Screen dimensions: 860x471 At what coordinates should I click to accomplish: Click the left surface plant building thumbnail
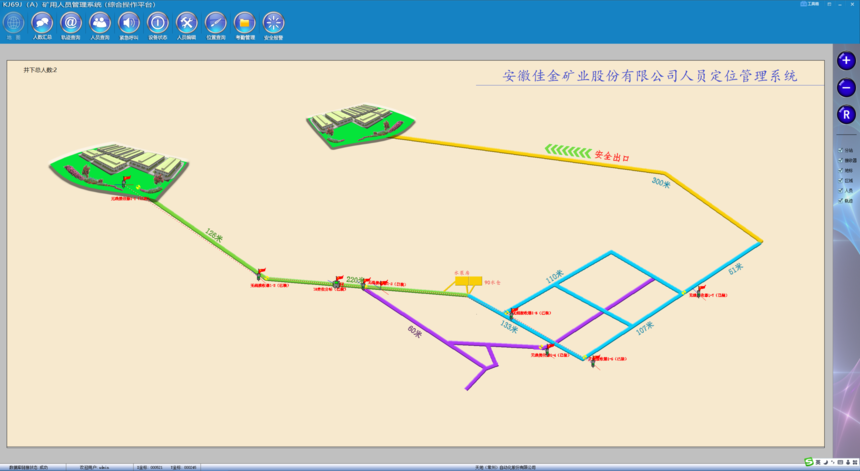tap(119, 171)
